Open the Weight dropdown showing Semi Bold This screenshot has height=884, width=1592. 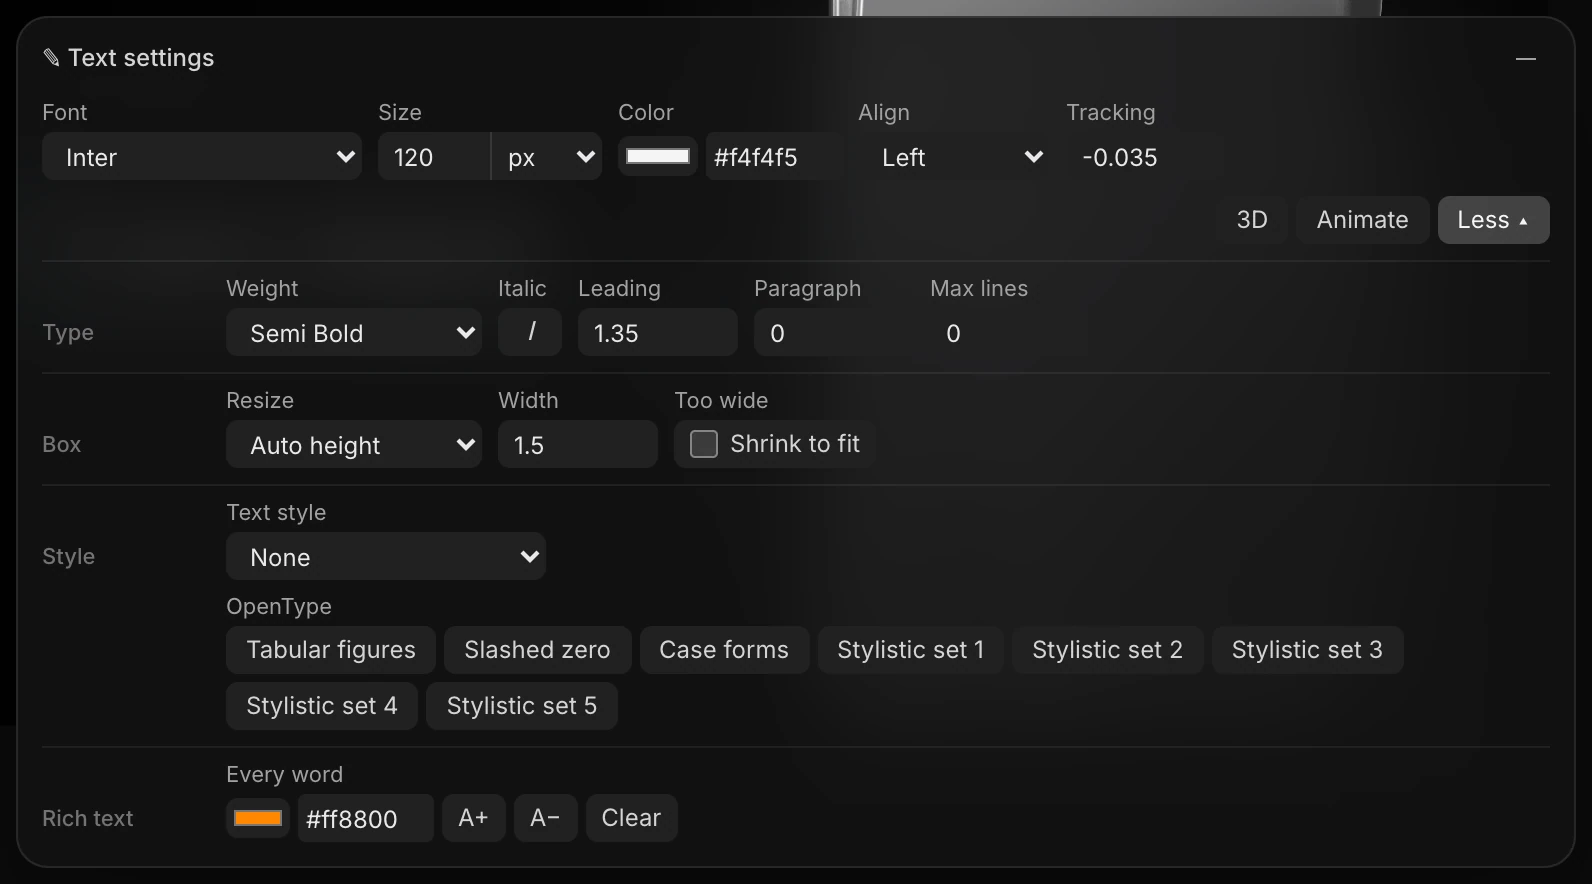[354, 332]
